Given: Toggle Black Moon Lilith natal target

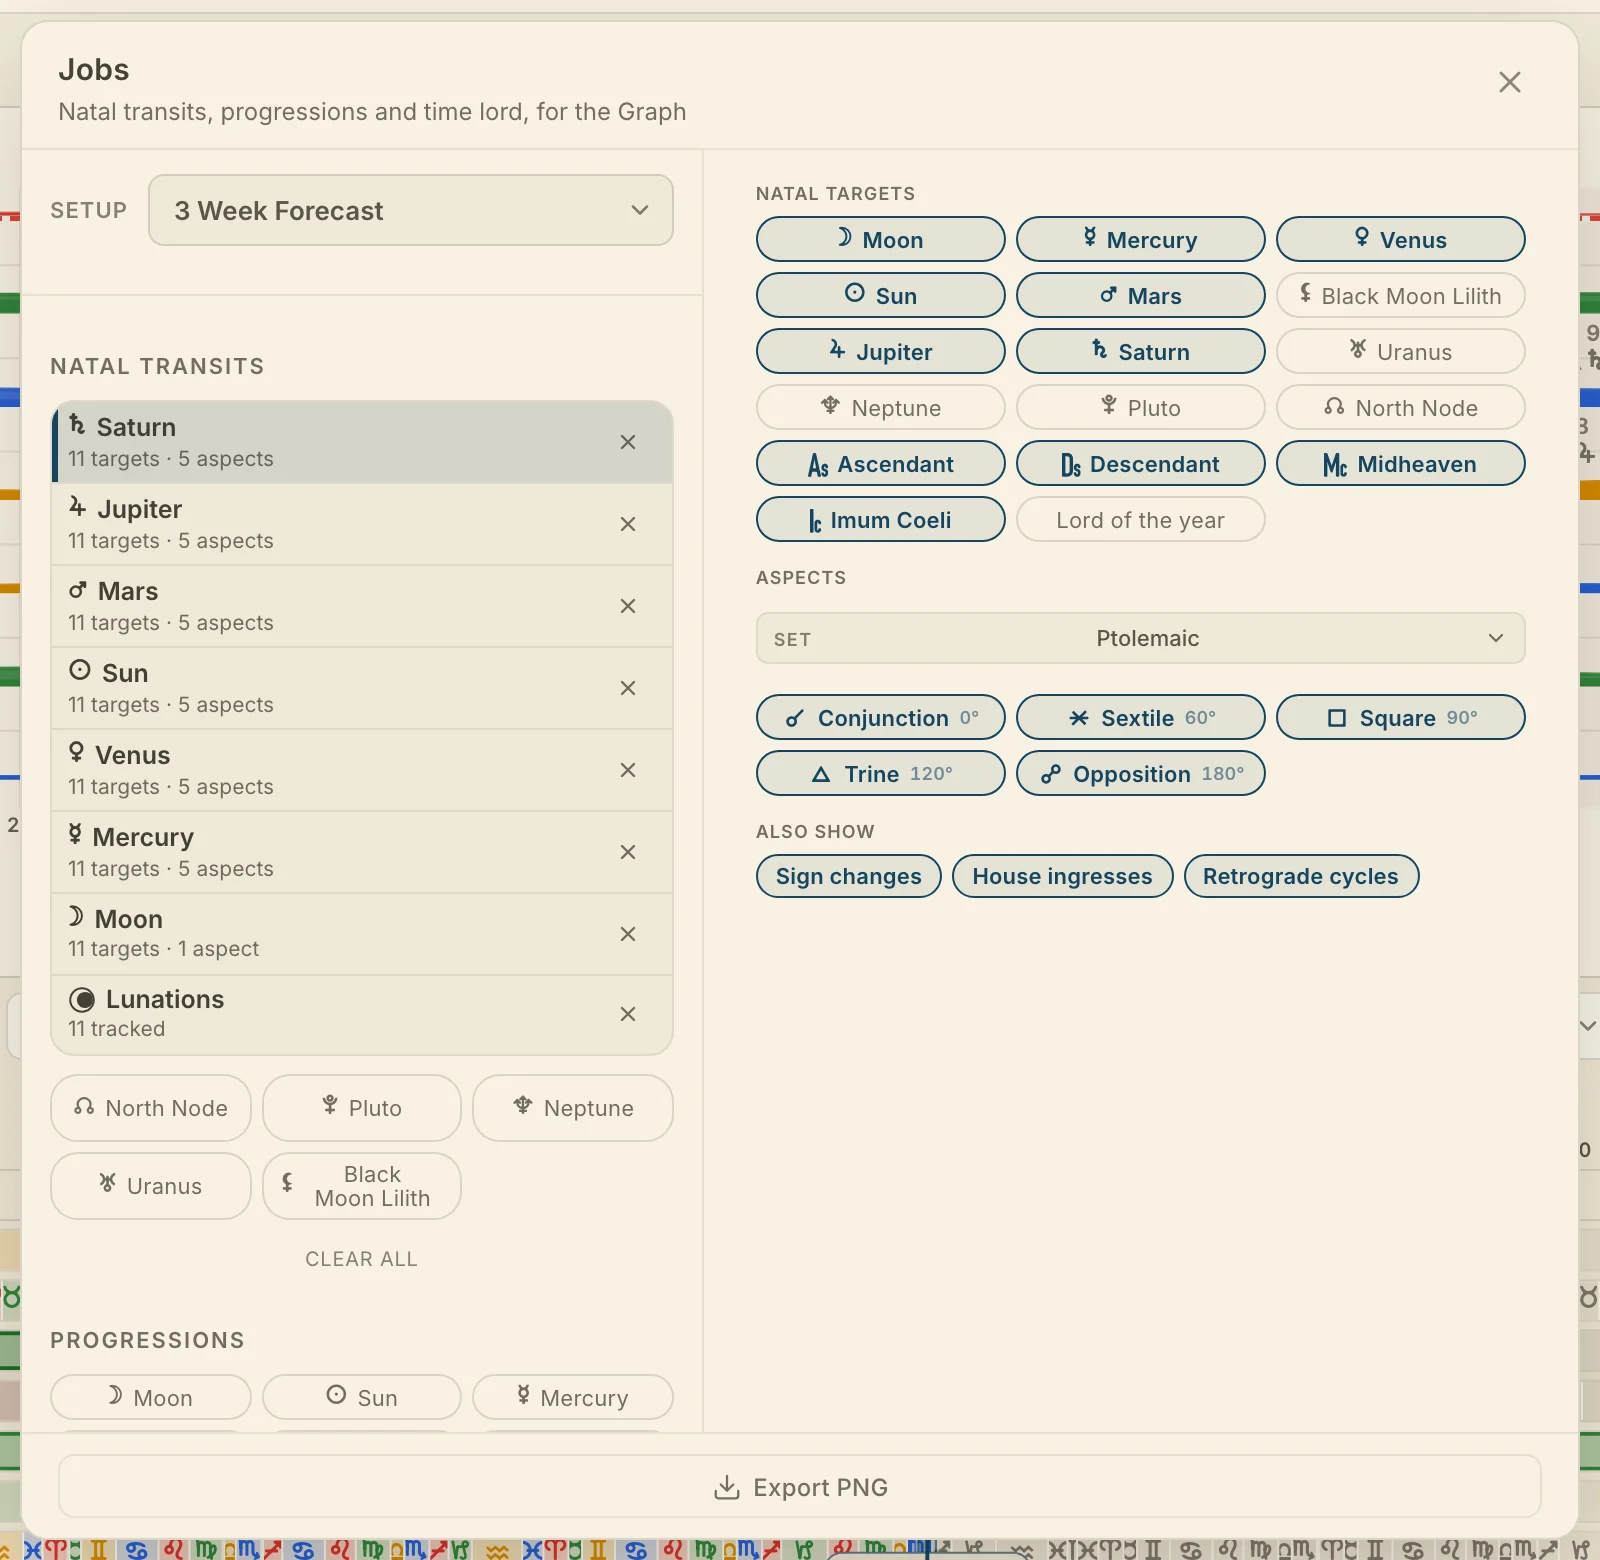Looking at the screenshot, I should coord(1401,295).
